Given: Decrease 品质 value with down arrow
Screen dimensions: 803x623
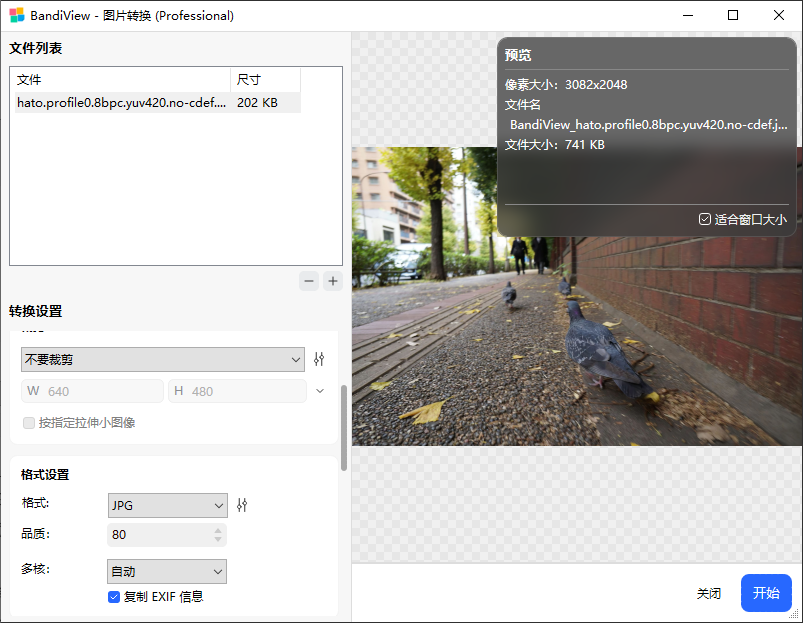Looking at the screenshot, I should pos(218,539).
